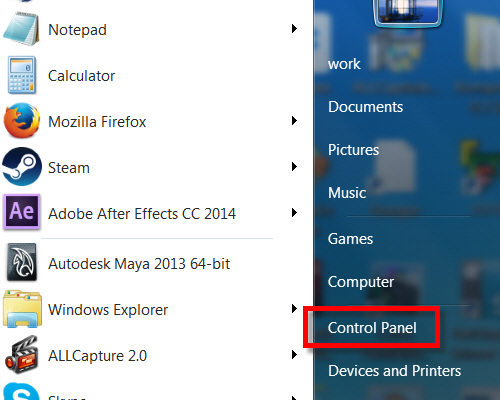Click the Computer menu entry
Screen dimensions: 500x400
[x=361, y=282]
